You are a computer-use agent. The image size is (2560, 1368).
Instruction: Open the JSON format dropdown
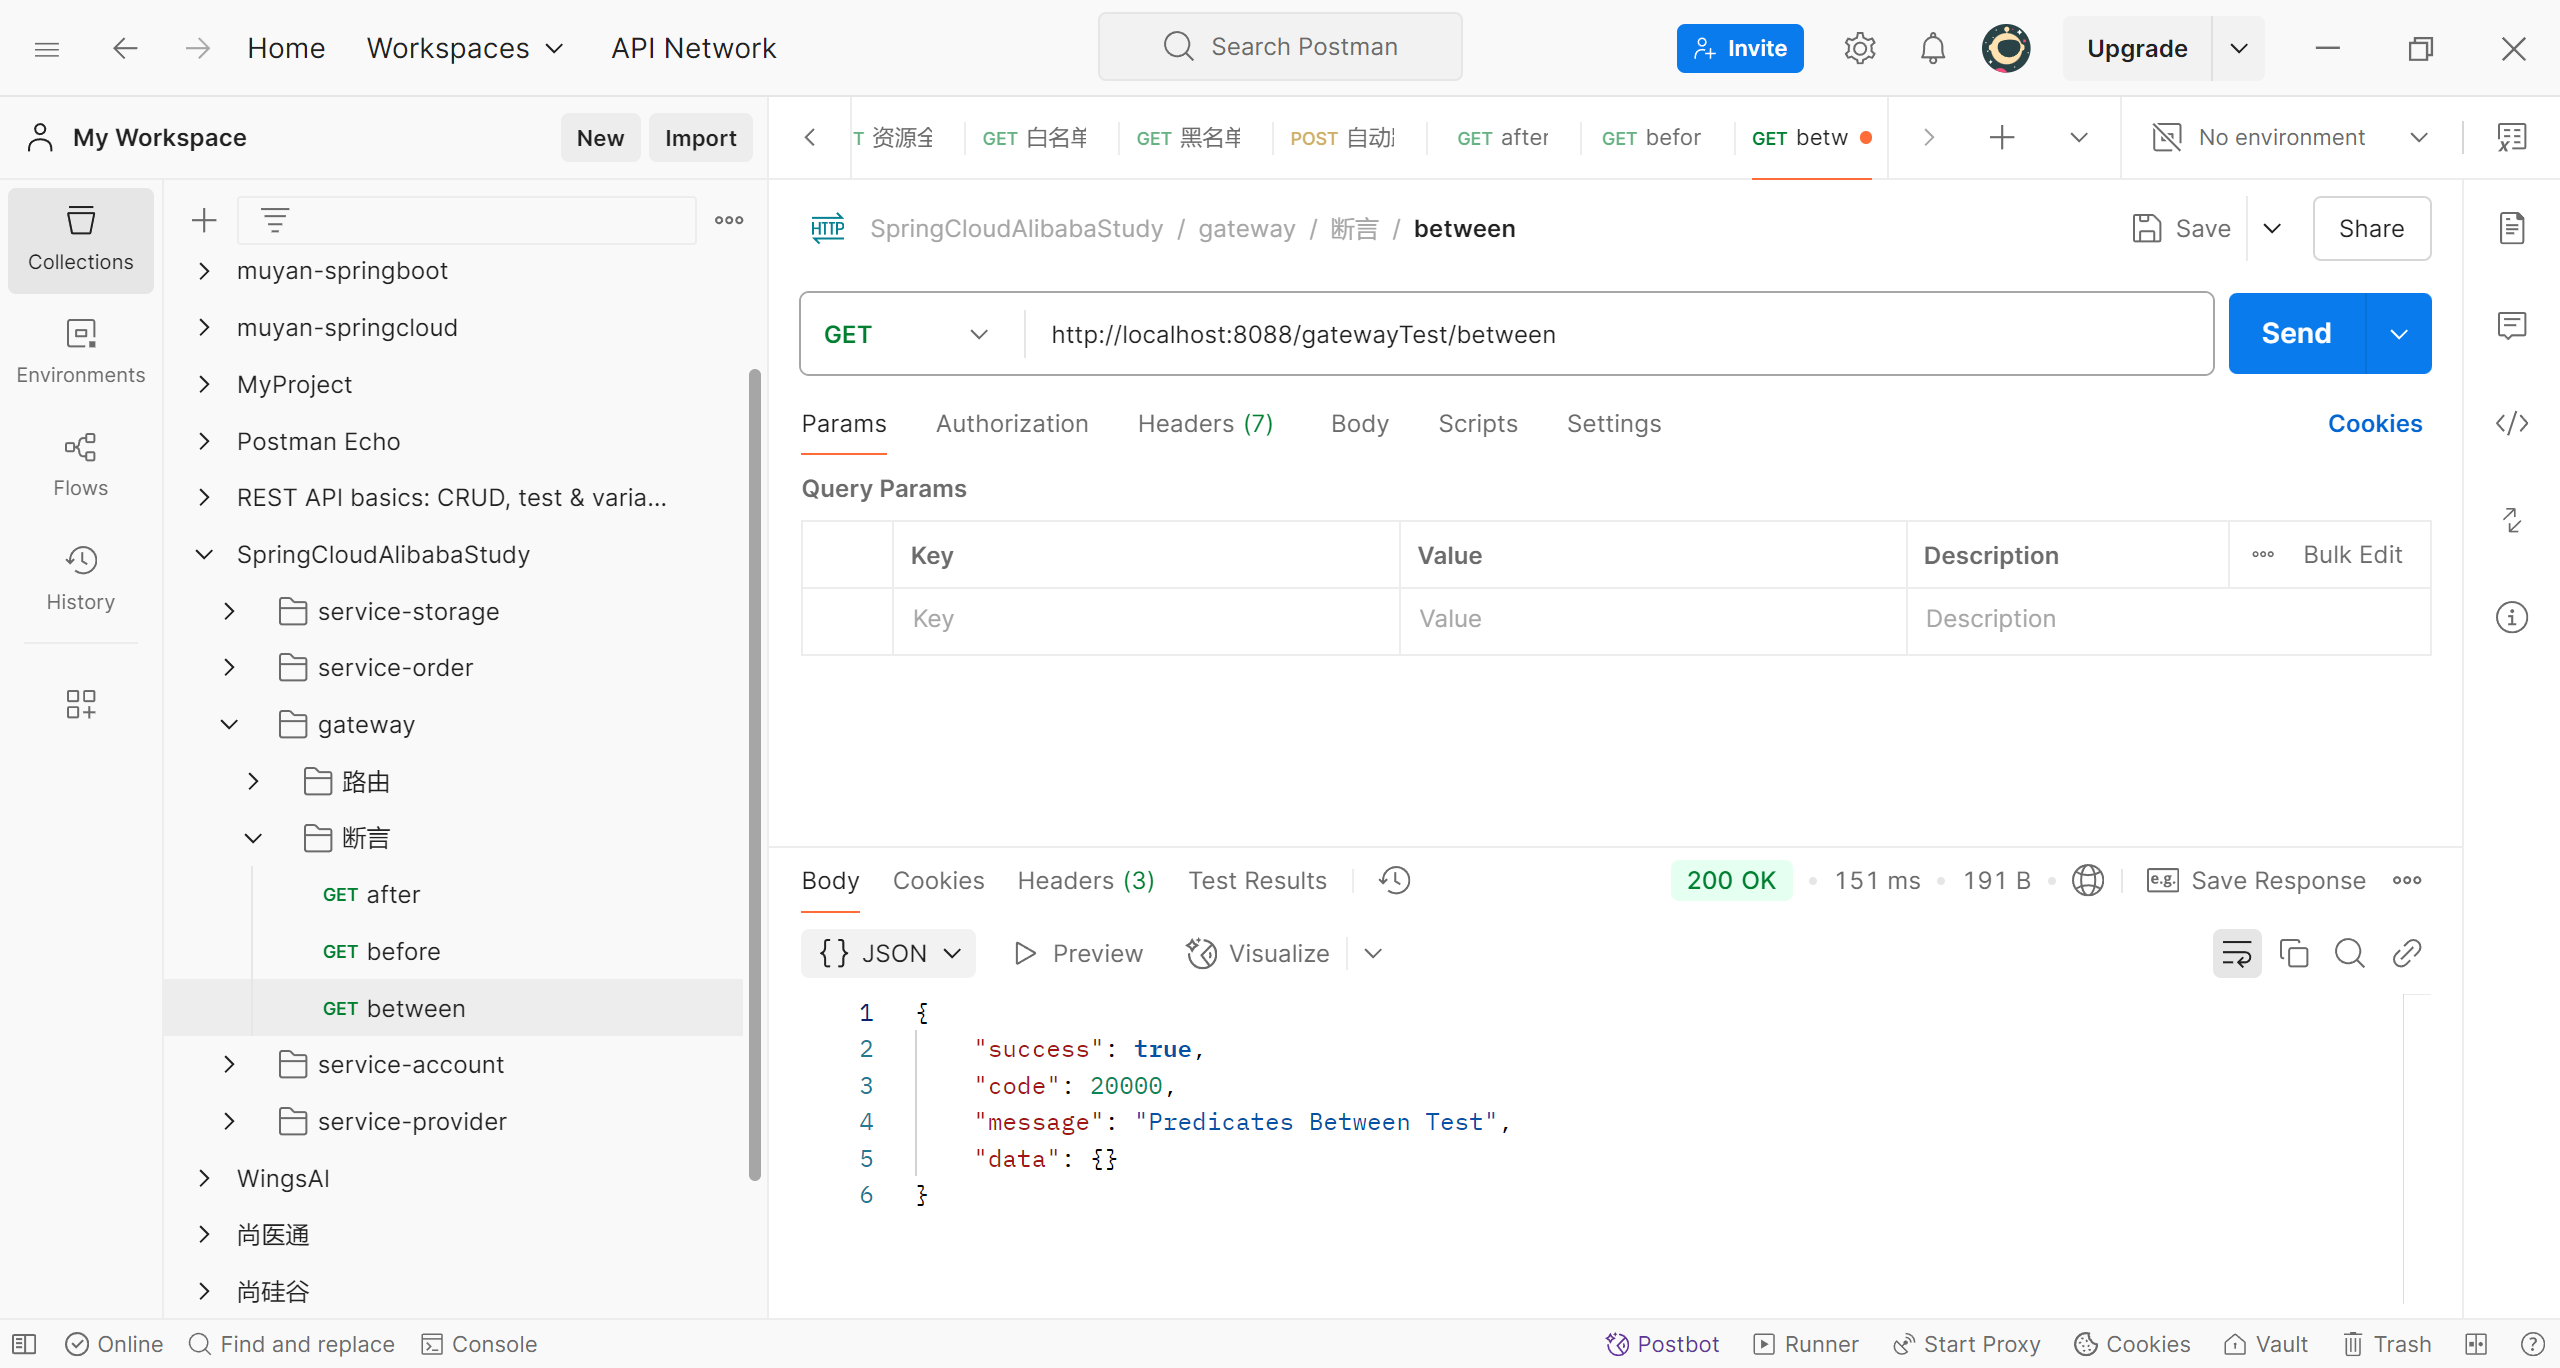tap(889, 953)
